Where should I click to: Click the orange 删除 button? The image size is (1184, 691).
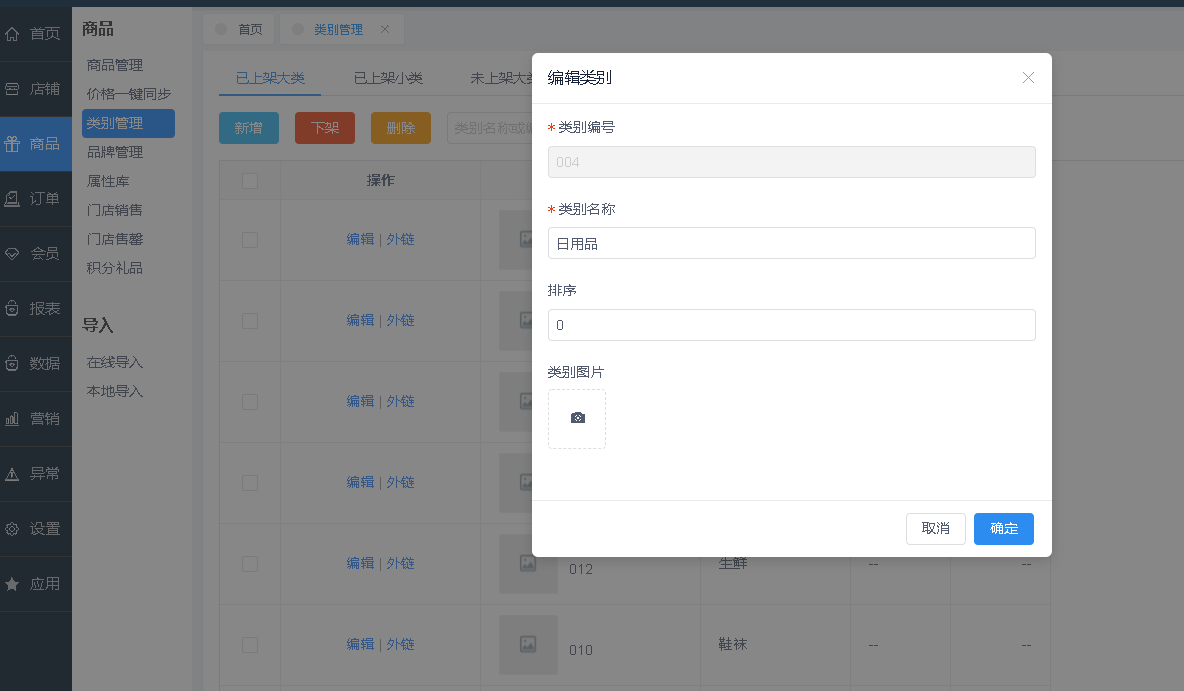[x=401, y=128]
